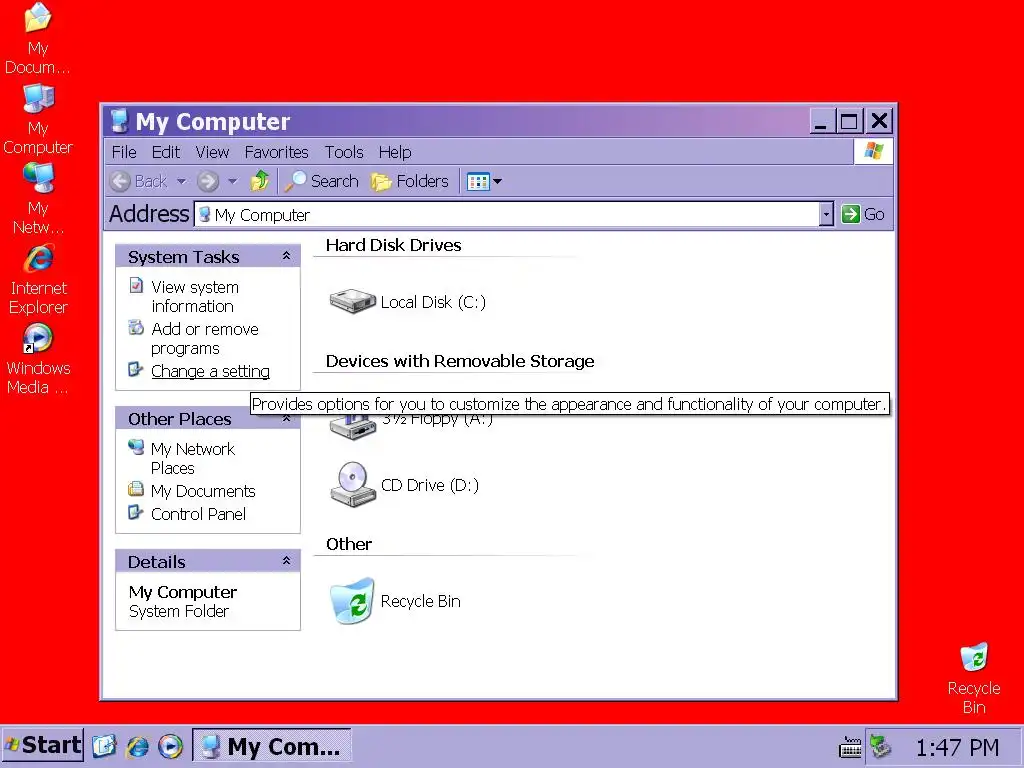
Task: Select the Windows Media Player desktop shortcut
Action: point(38,359)
